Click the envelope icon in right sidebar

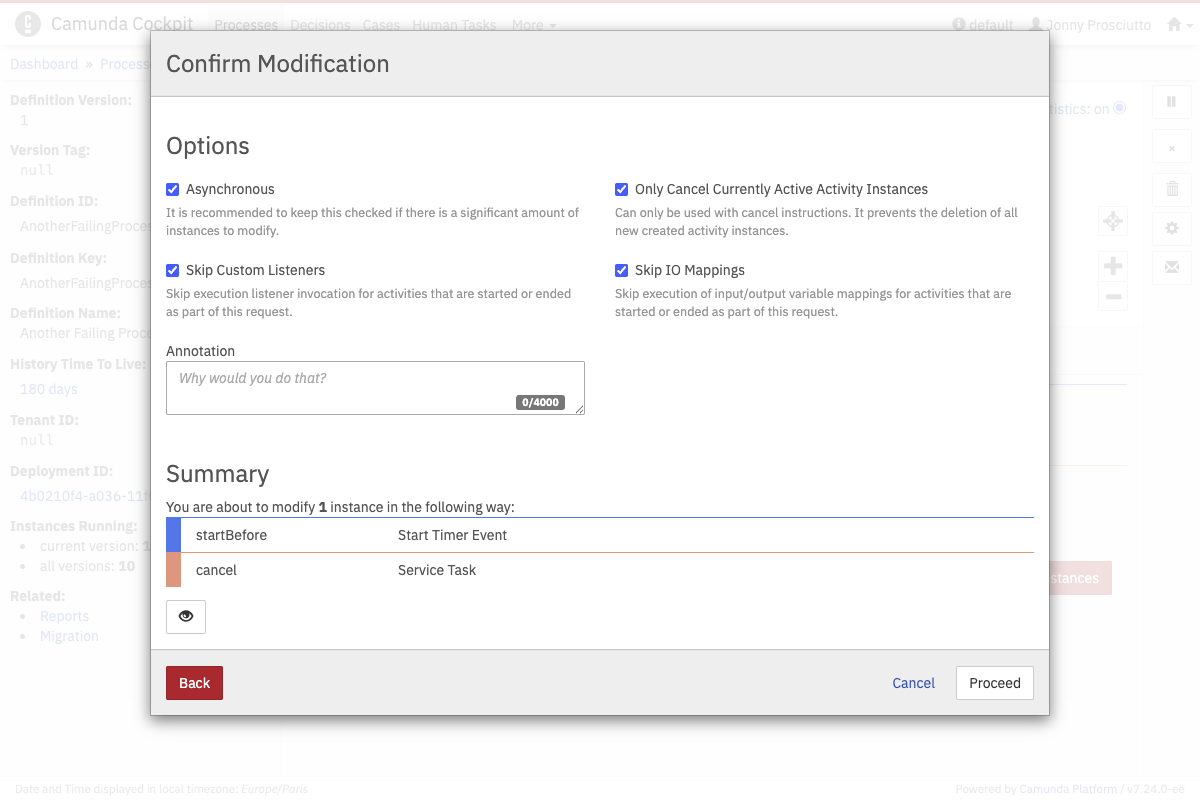click(1172, 267)
